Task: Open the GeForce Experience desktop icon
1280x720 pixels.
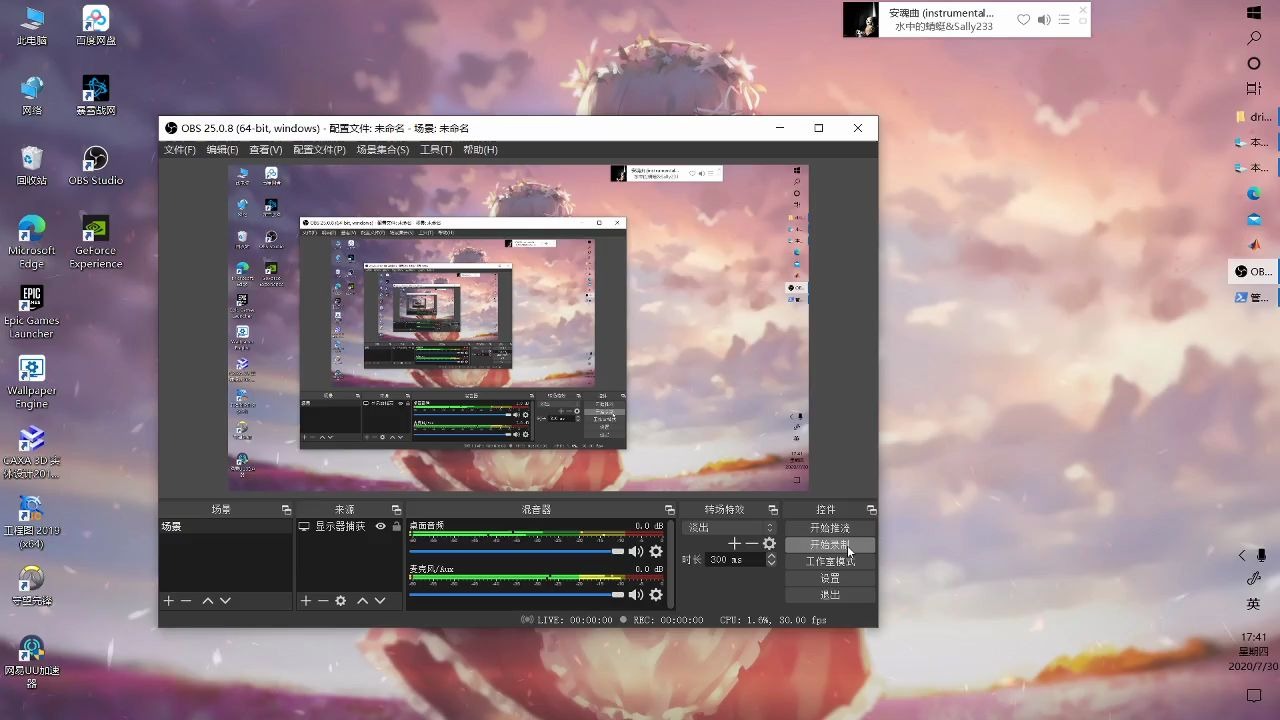Action: 96,242
